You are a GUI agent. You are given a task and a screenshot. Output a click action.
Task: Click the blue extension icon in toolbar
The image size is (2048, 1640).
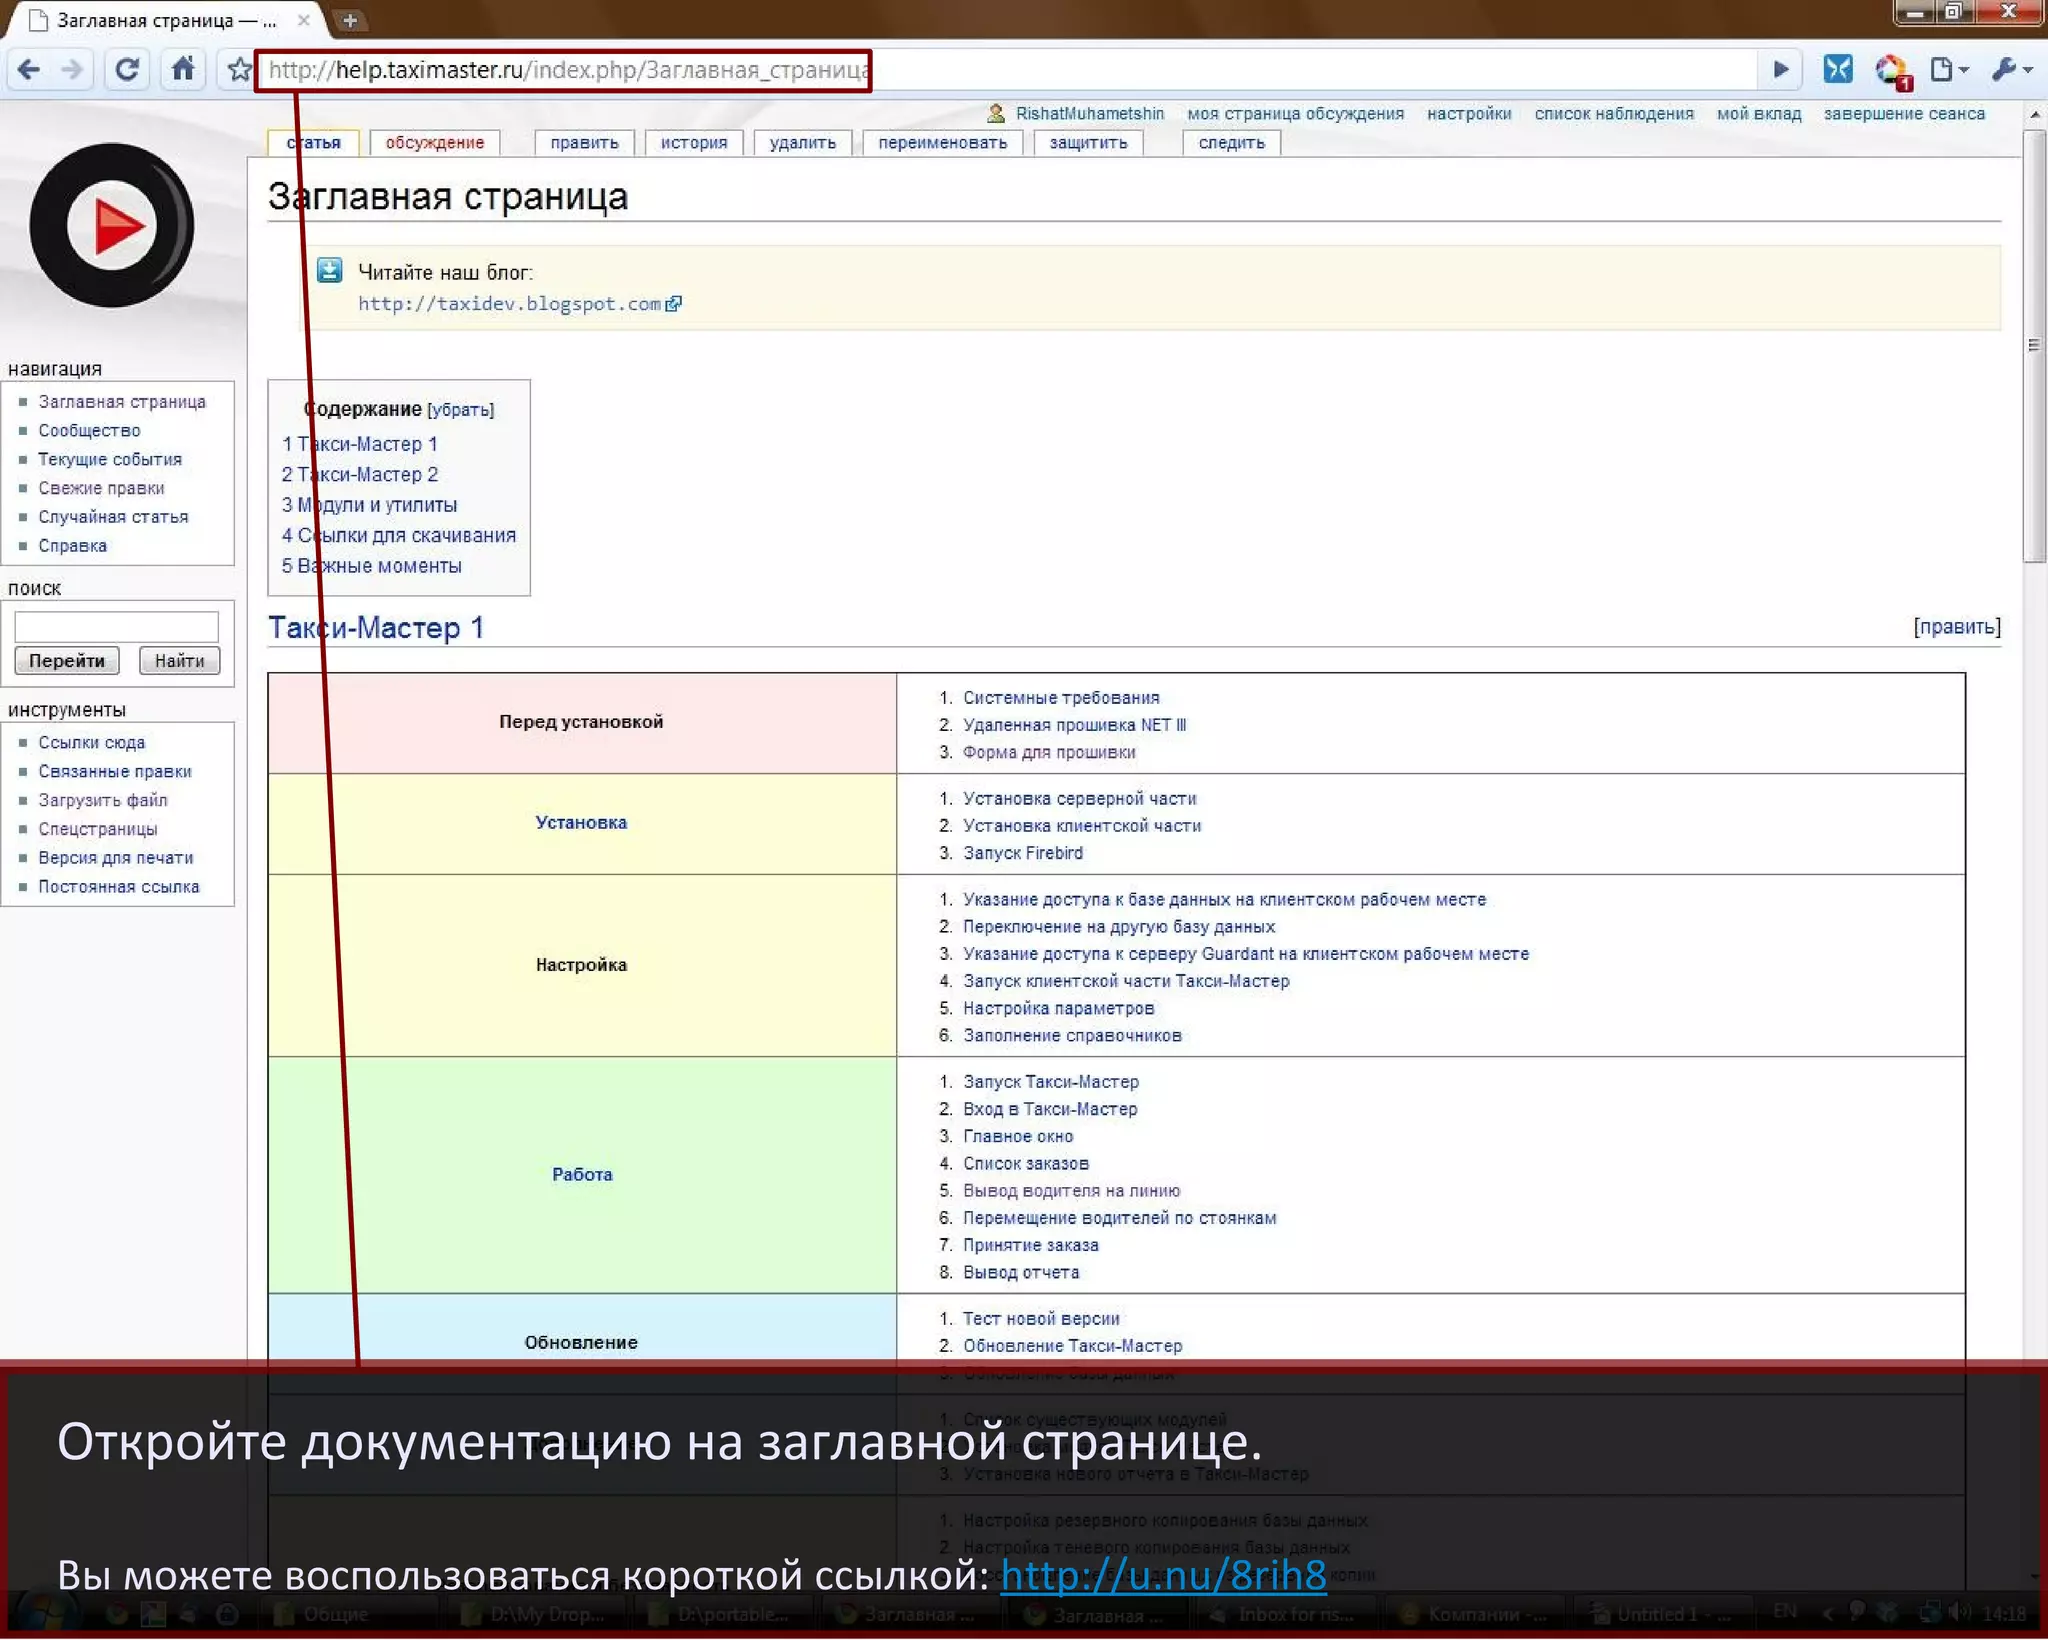pos(1837,70)
